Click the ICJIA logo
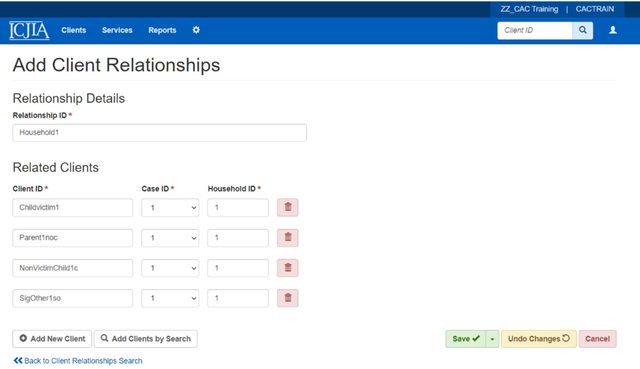 point(29,30)
